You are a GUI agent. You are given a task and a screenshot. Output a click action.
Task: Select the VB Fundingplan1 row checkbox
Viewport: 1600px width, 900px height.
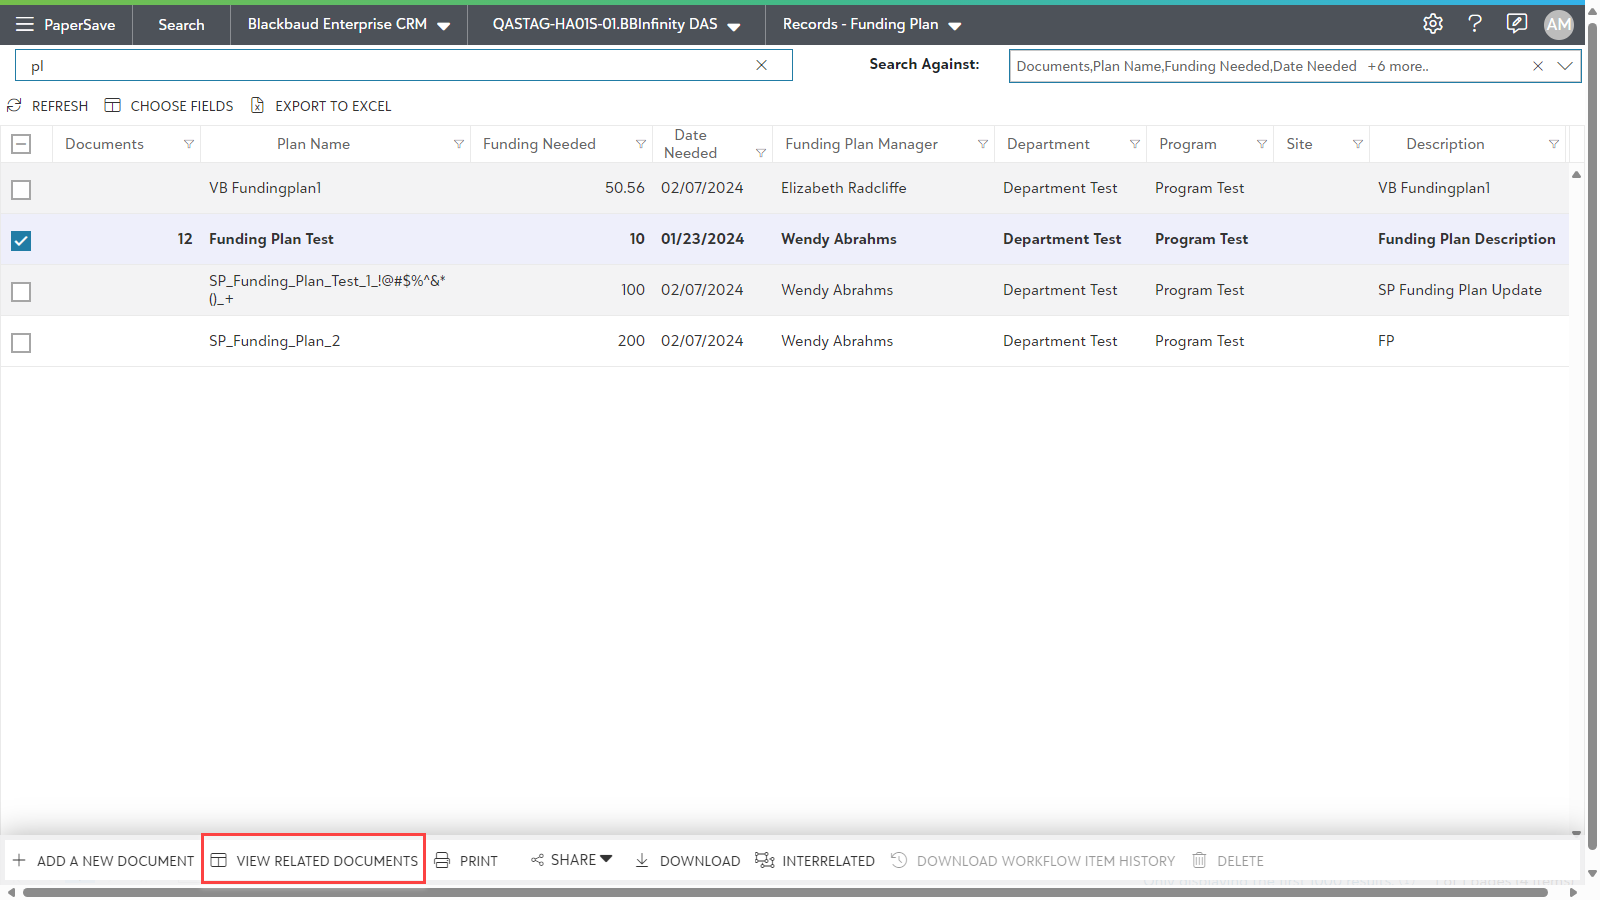tap(21, 190)
